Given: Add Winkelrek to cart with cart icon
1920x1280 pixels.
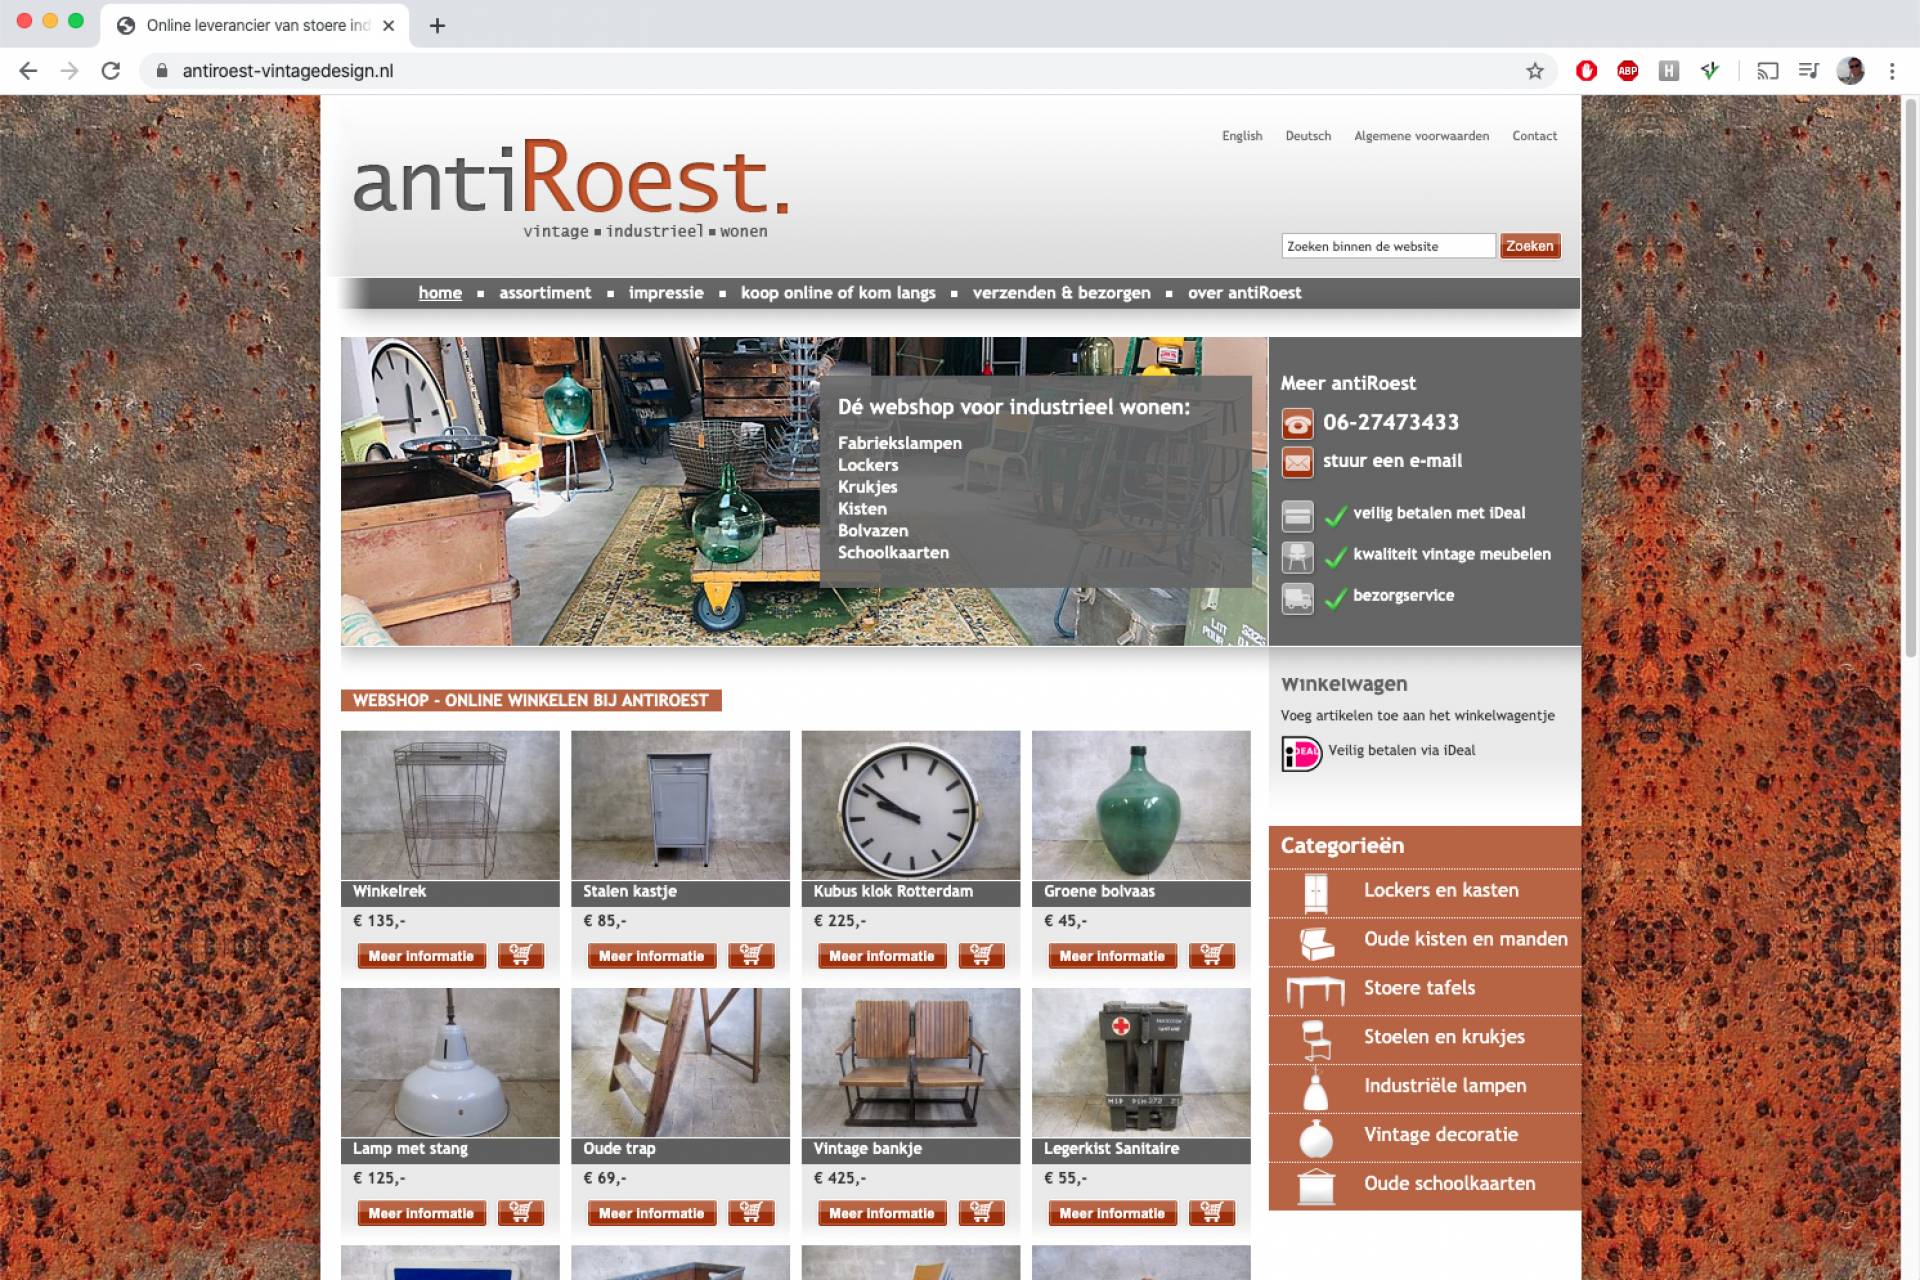Looking at the screenshot, I should pos(520,955).
